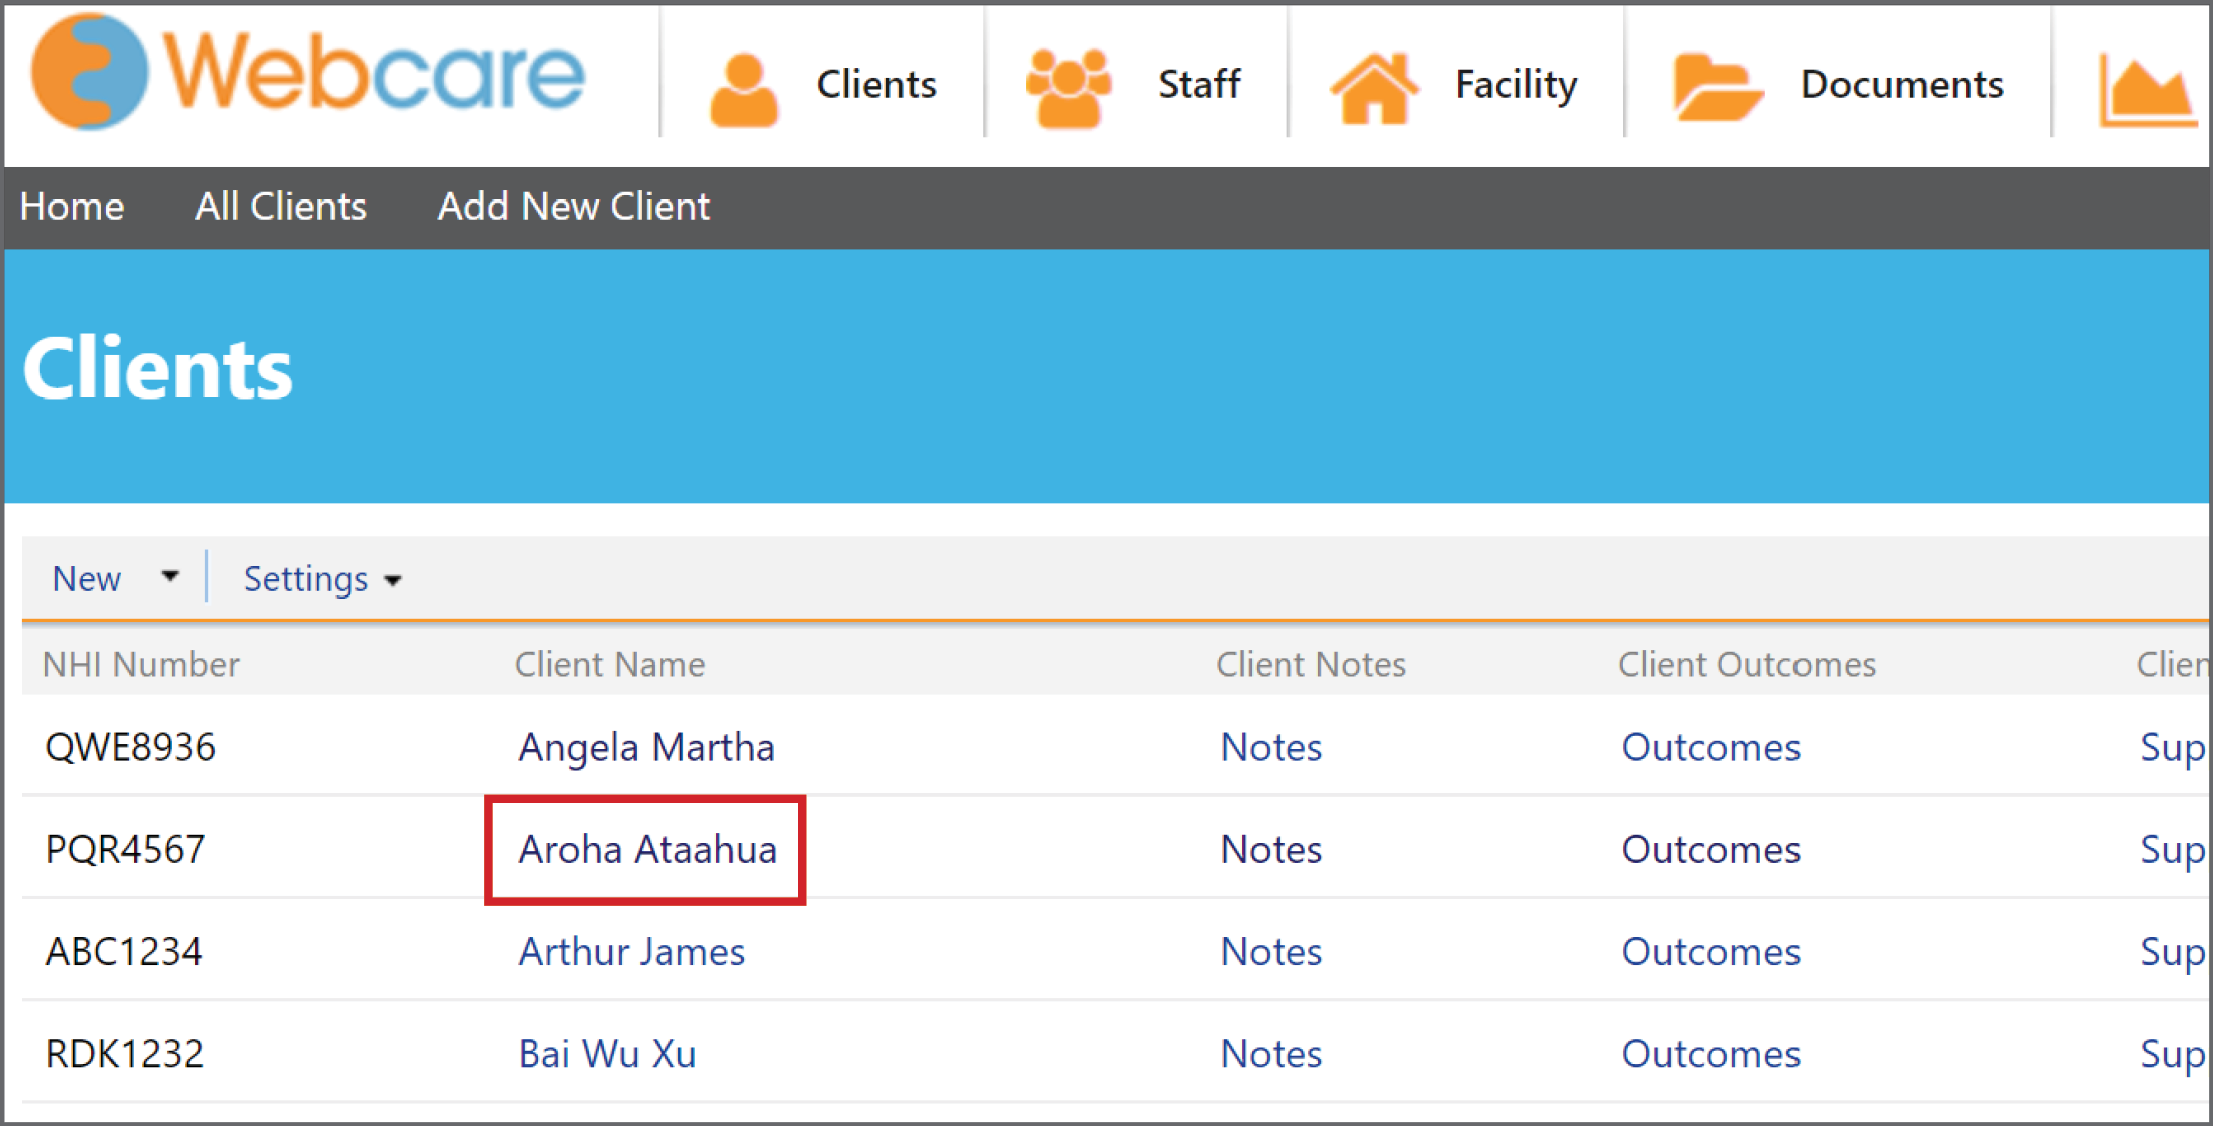The width and height of the screenshot is (2213, 1126).
Task: Go to Home in navigation bar
Action: coord(72,206)
